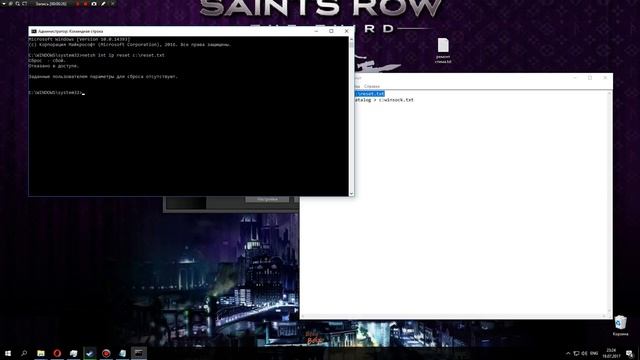Take a screenshot with recorder camera icon
Screen dimensions: 640x360
(x=94, y=4)
